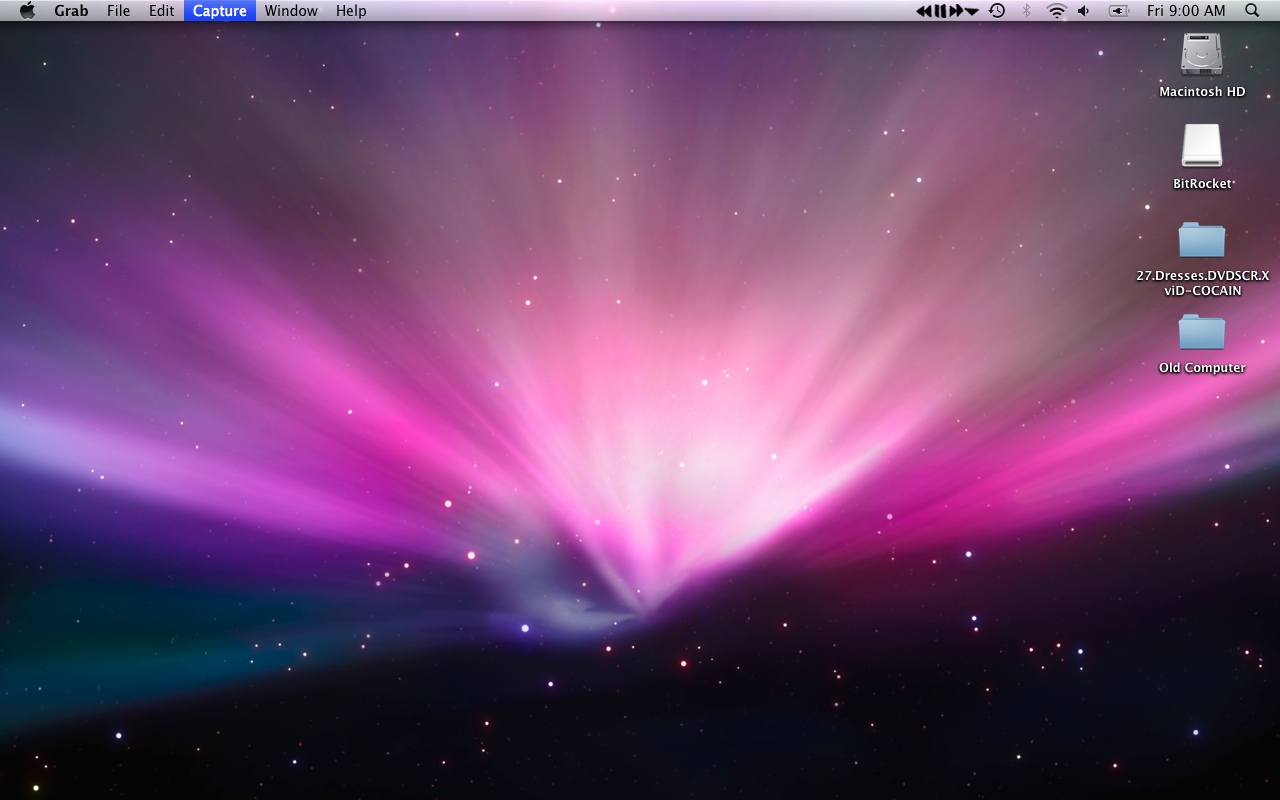Open the Window menu of Grab
The image size is (1280, 800).
coord(291,11)
